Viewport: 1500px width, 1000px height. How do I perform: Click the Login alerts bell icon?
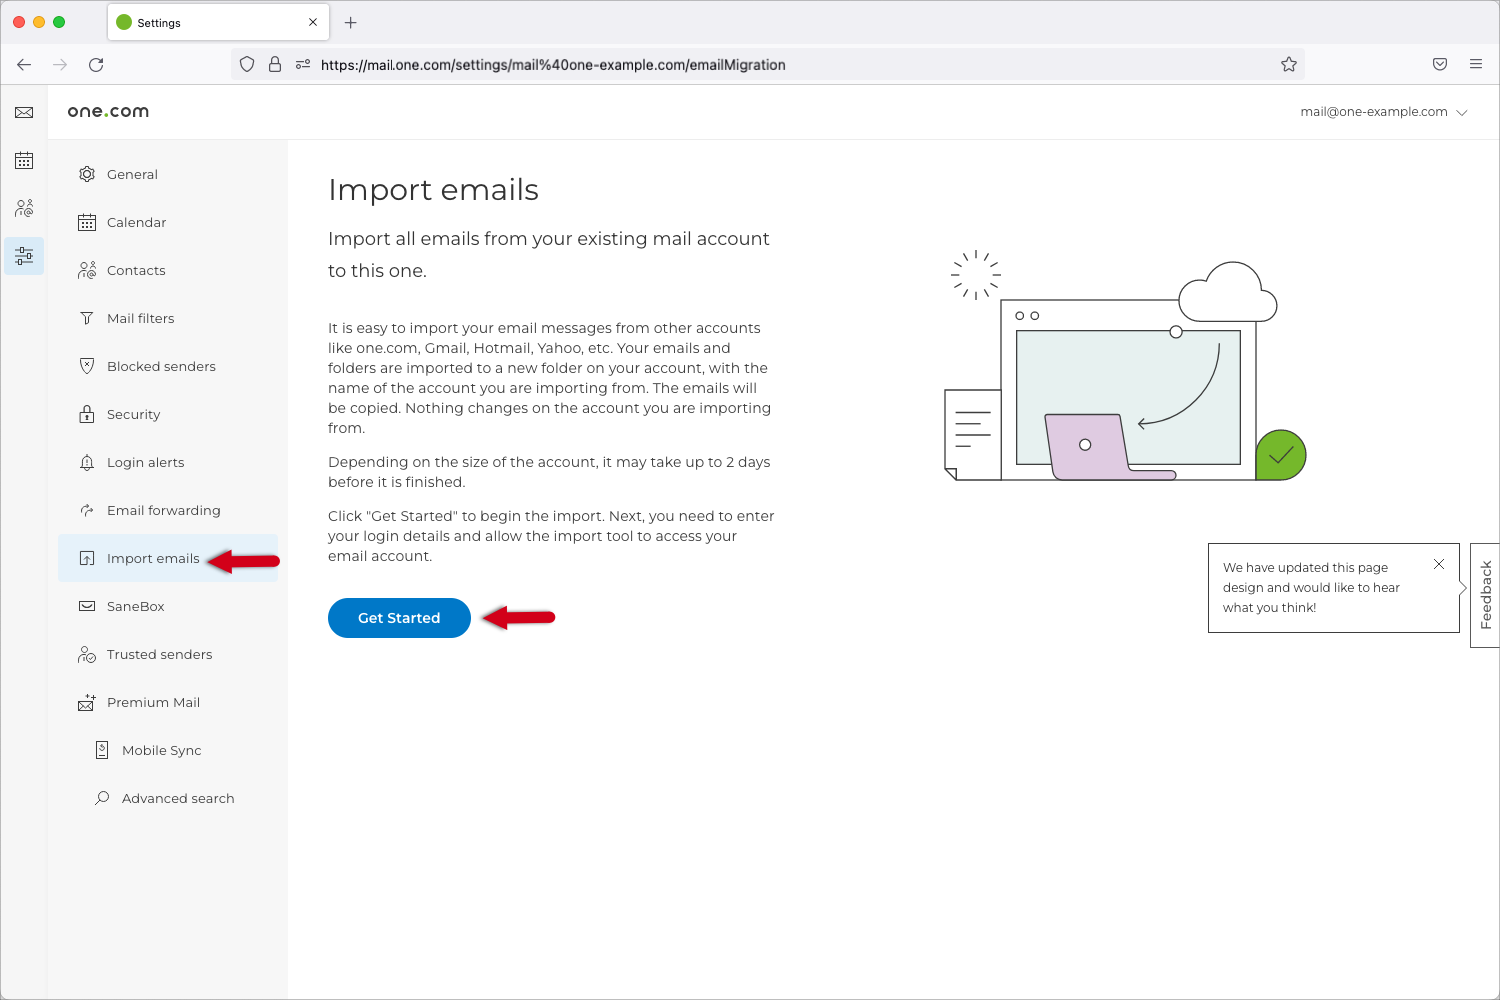coord(87,462)
